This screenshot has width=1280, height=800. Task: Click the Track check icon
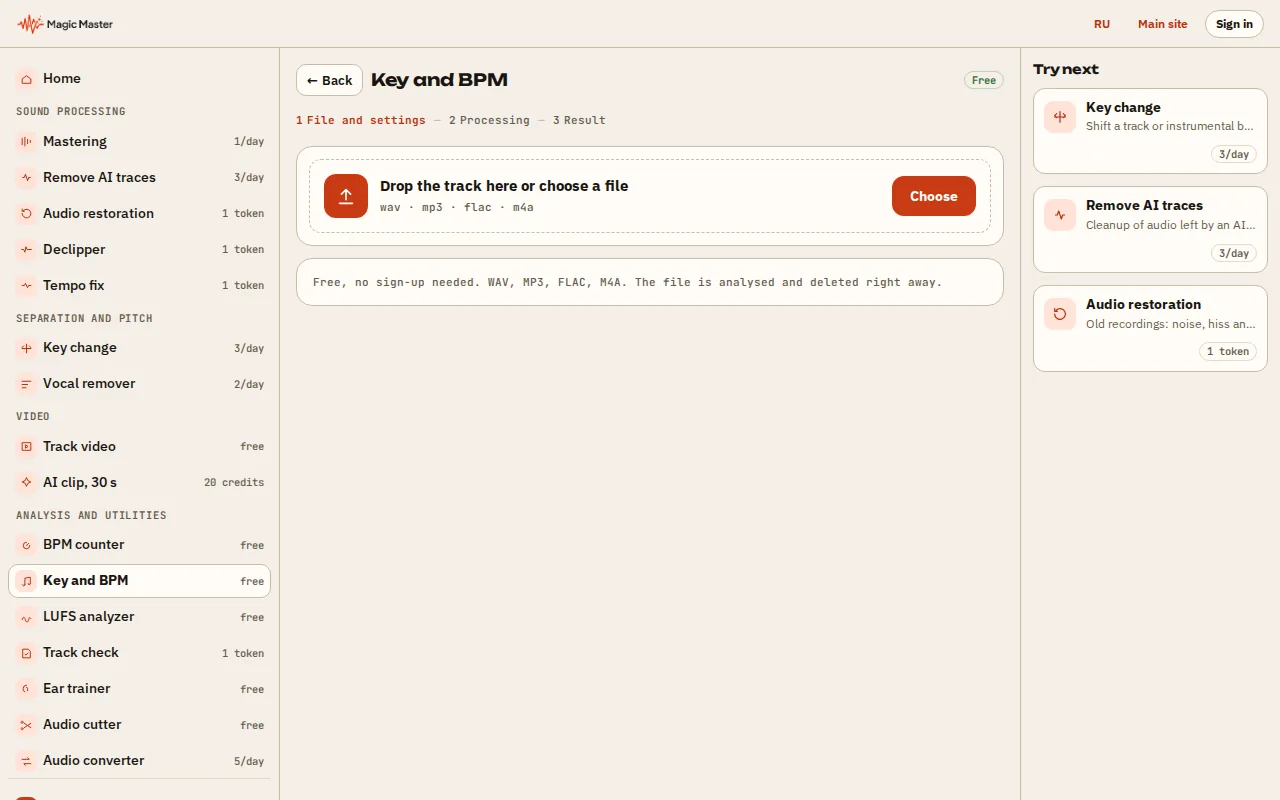pyautogui.click(x=26, y=653)
